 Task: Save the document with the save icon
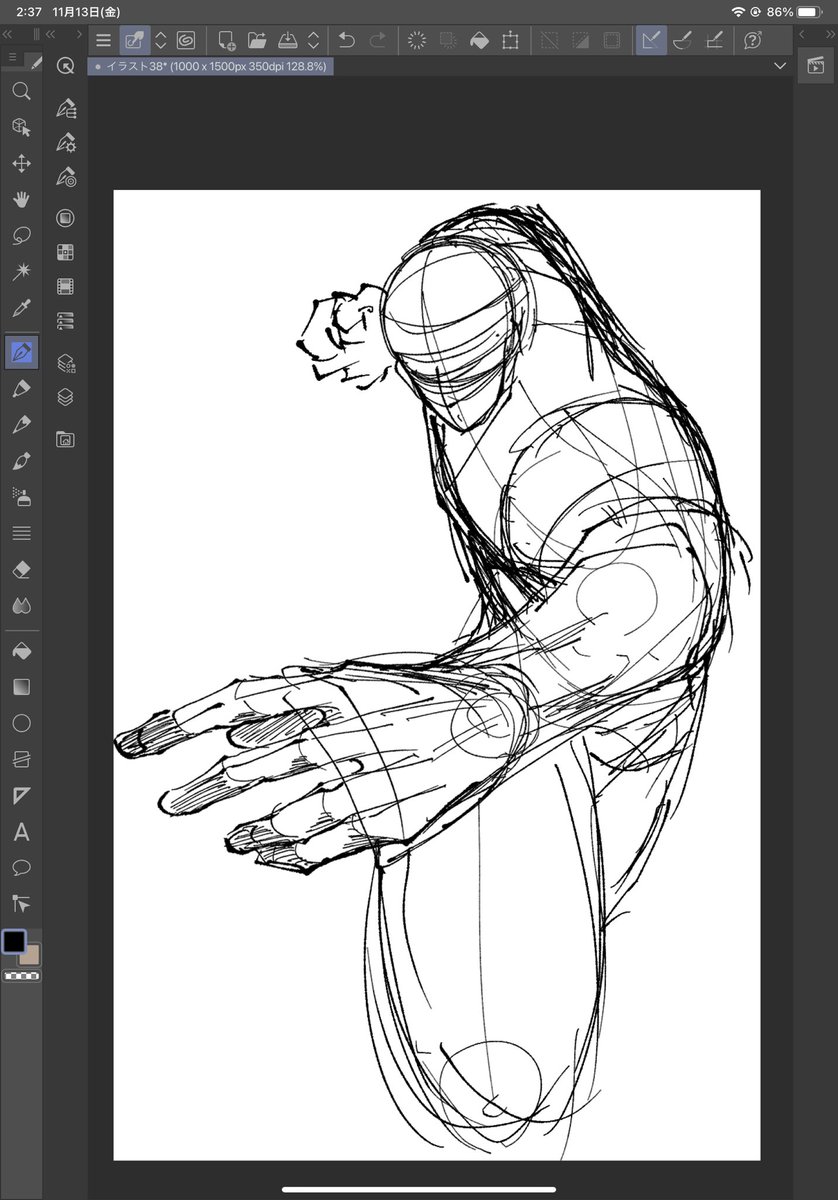(288, 40)
